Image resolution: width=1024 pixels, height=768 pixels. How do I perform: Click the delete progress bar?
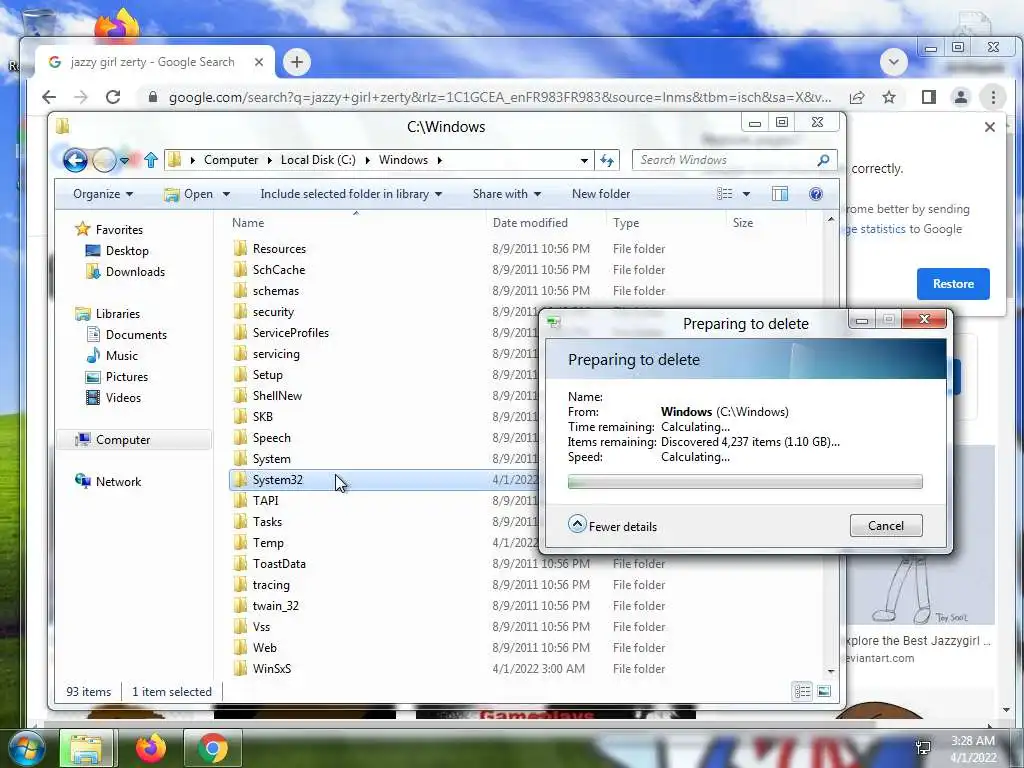click(745, 482)
